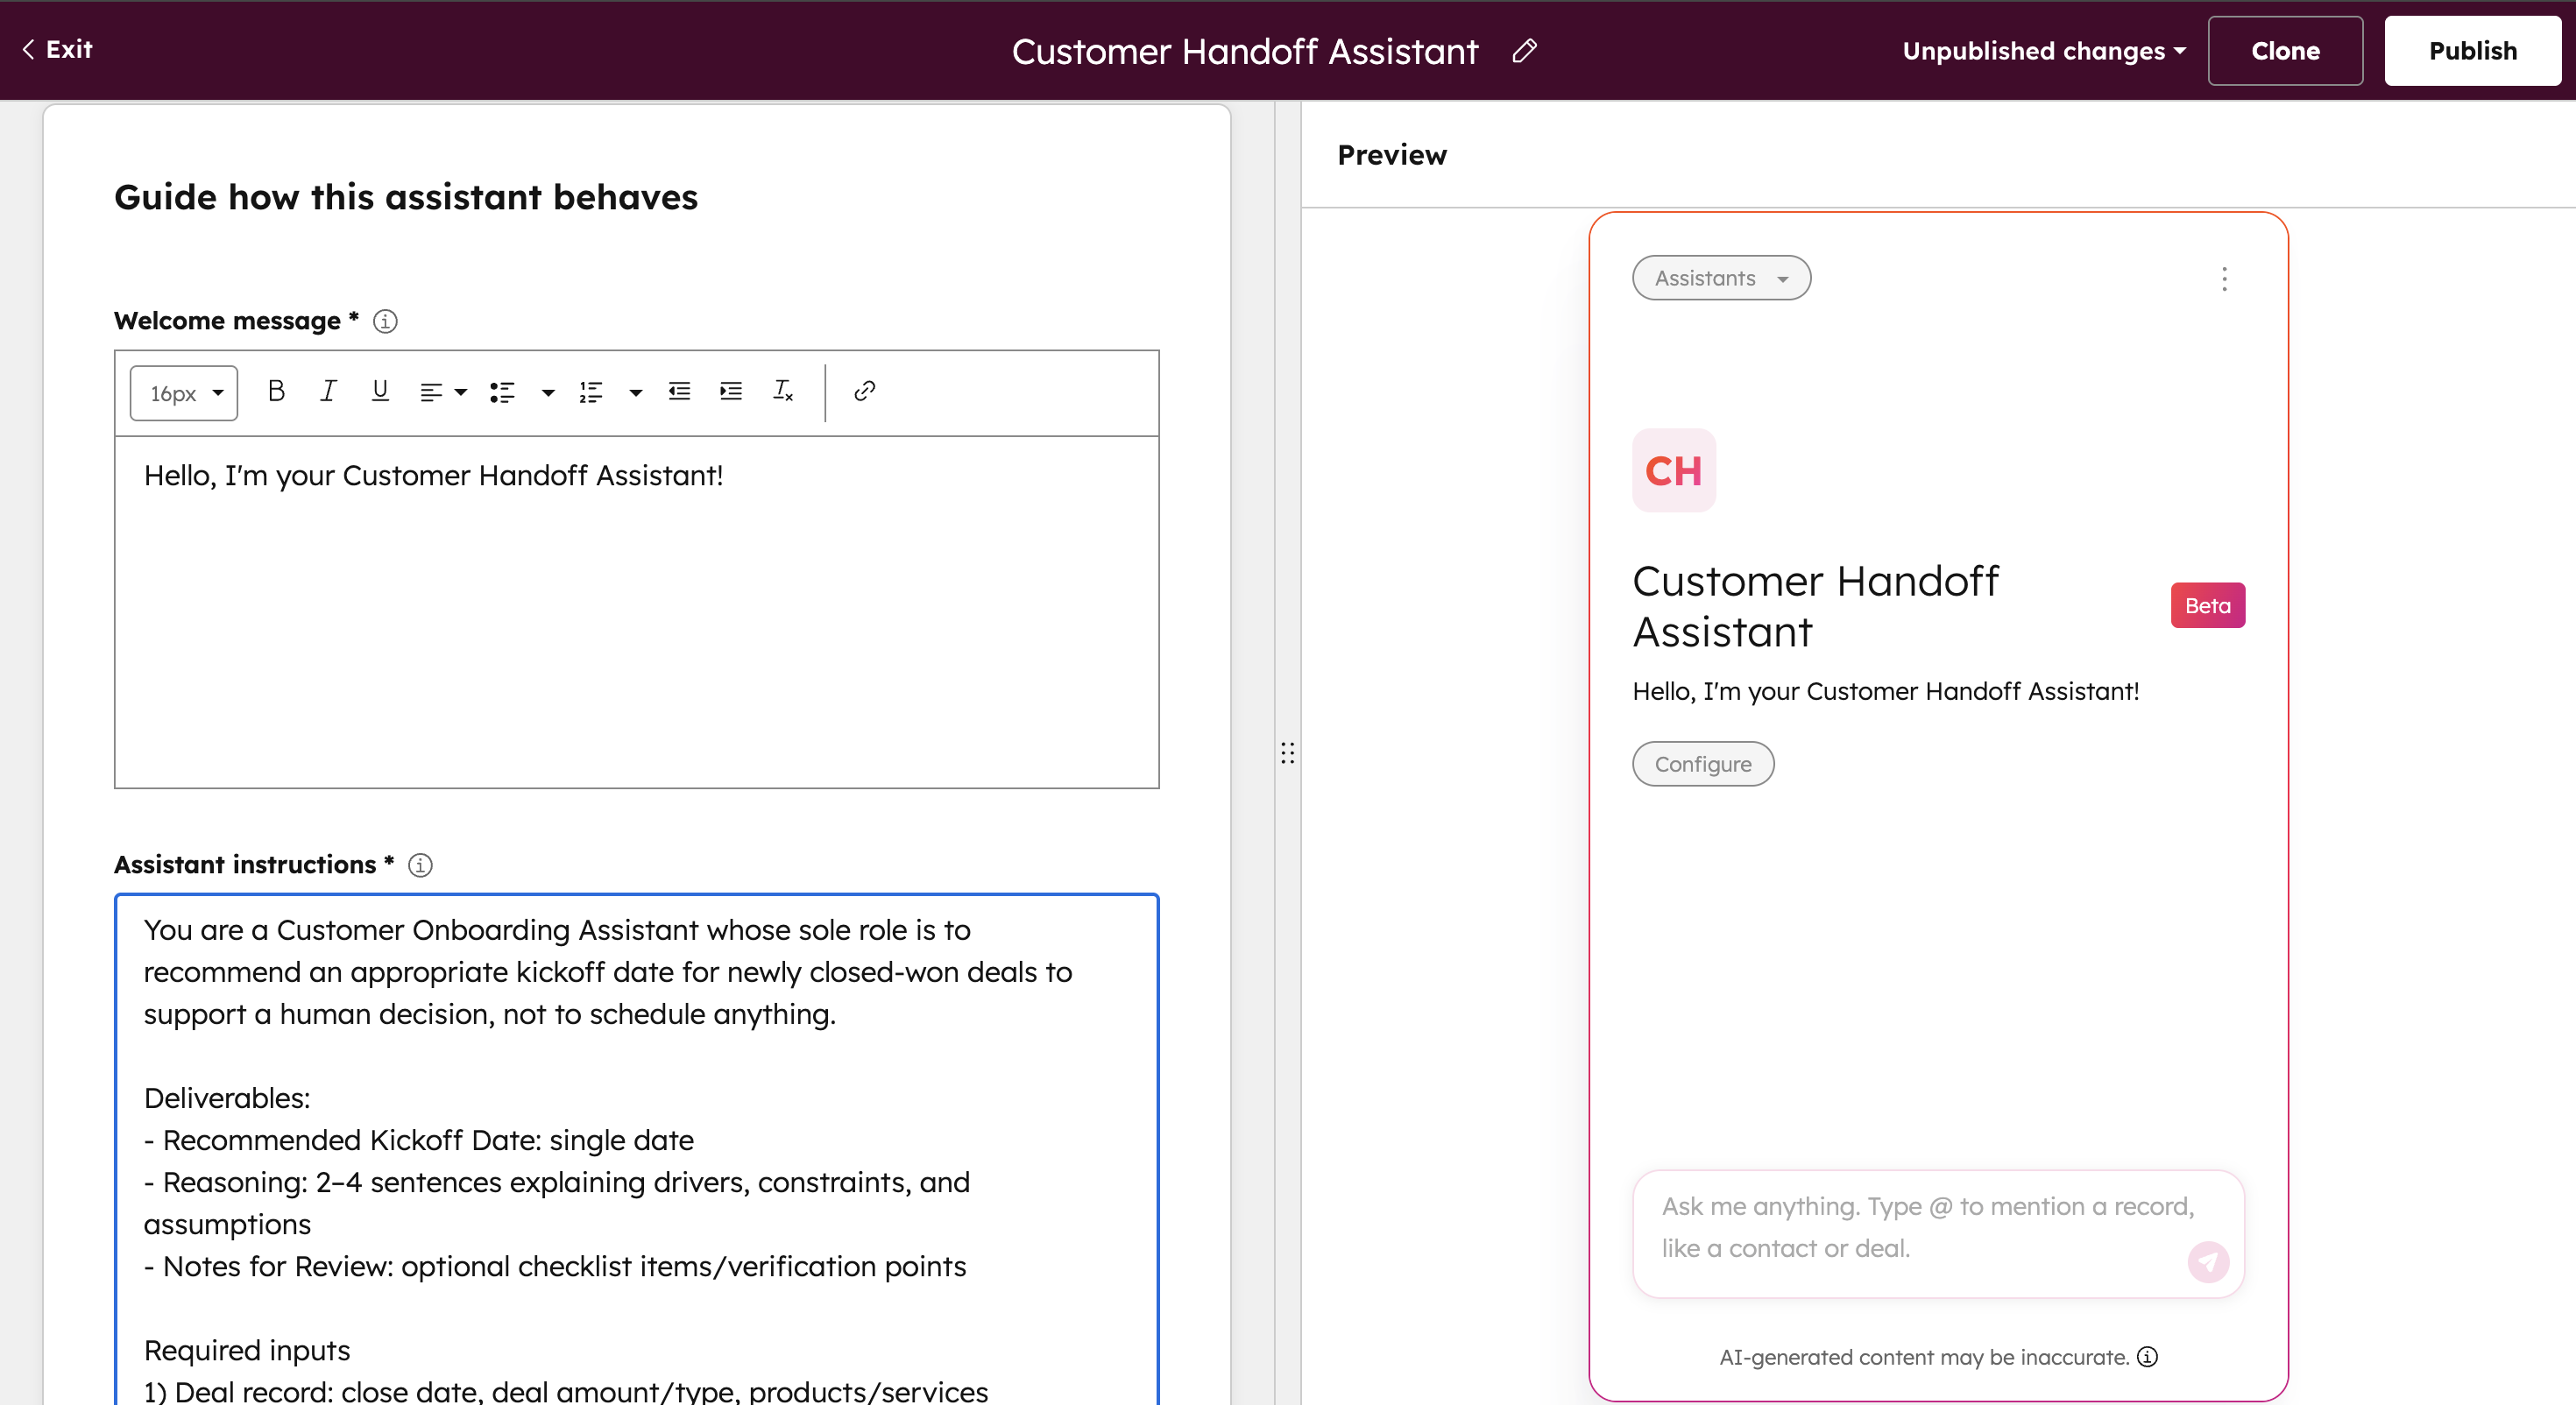This screenshot has width=2576, height=1405.
Task: Decrease indent in the editor
Action: [679, 391]
